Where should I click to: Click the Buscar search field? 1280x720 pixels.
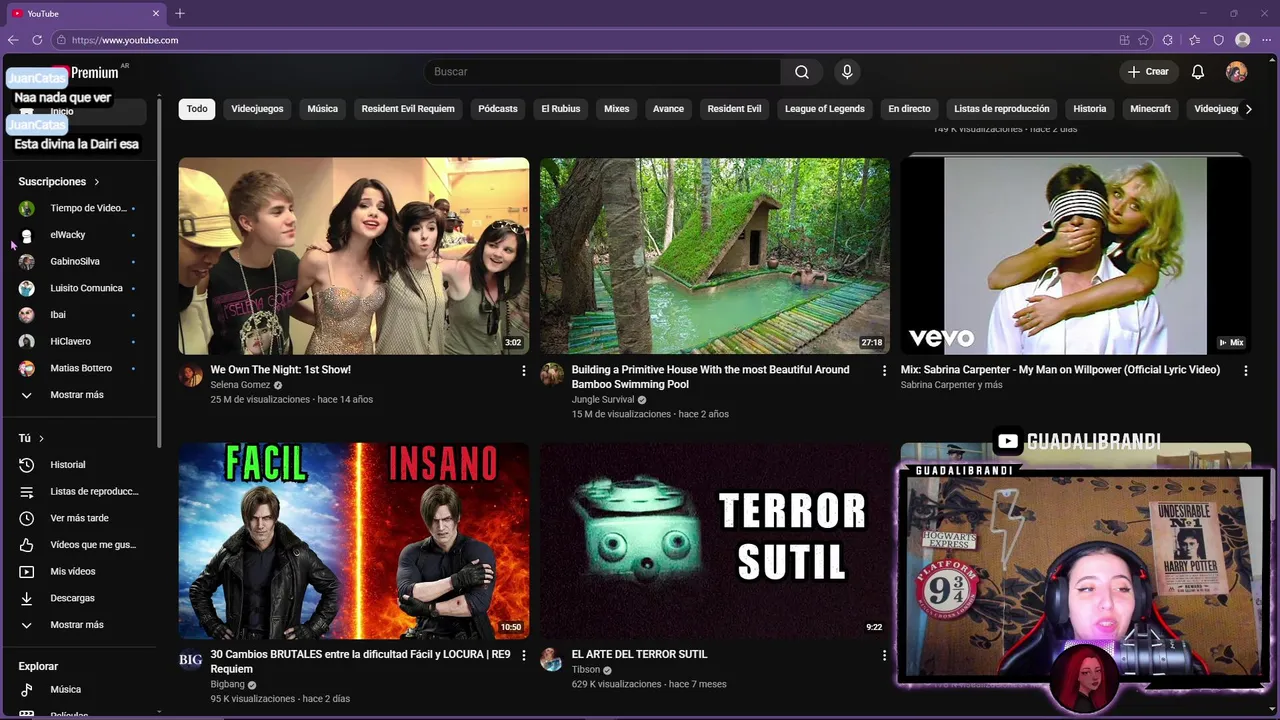point(603,72)
